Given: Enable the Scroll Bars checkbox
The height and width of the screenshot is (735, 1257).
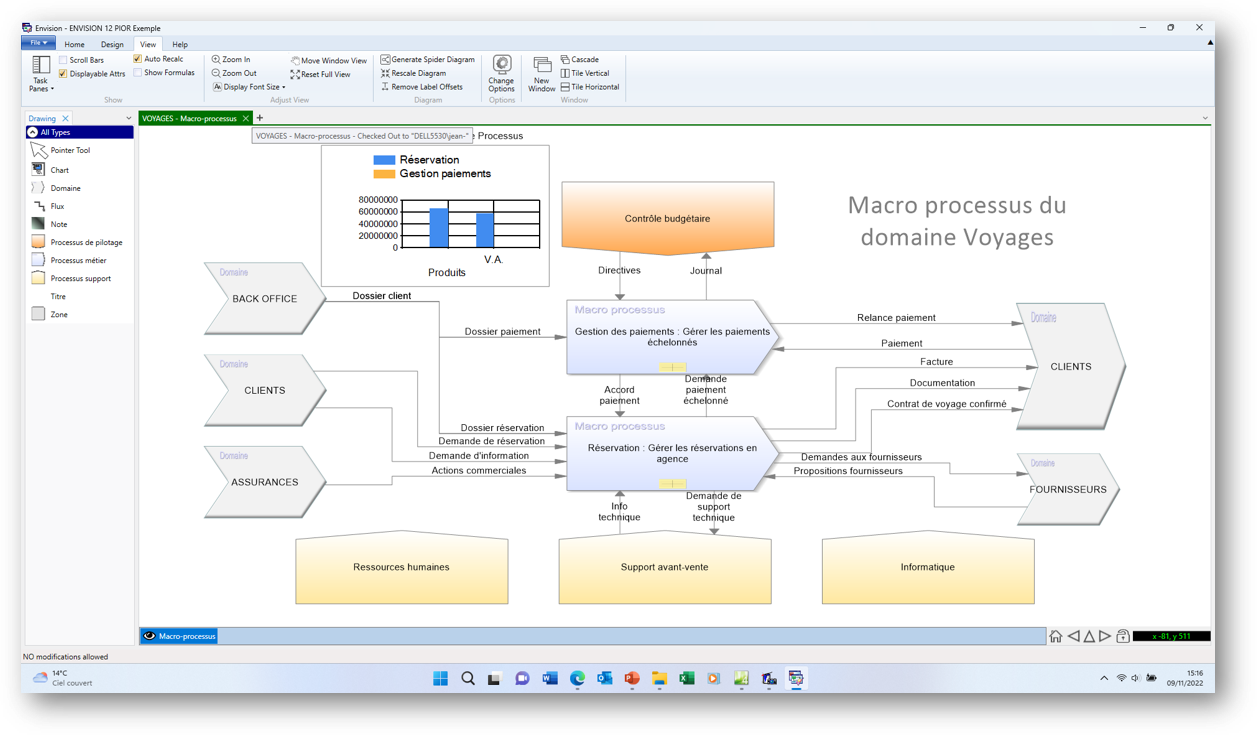Looking at the screenshot, I should coord(63,60).
